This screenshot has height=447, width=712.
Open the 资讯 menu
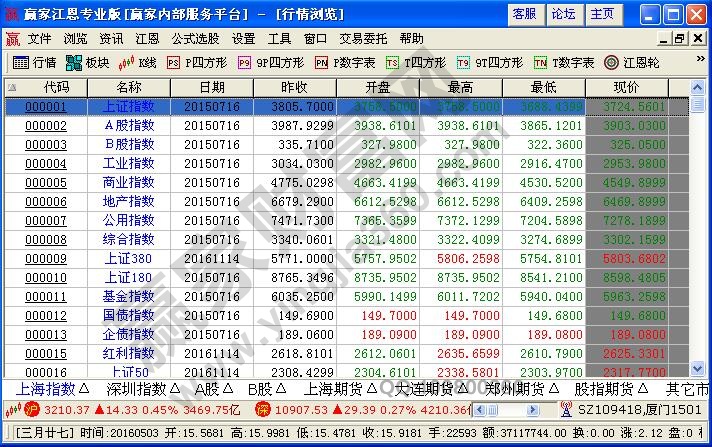(x=111, y=39)
